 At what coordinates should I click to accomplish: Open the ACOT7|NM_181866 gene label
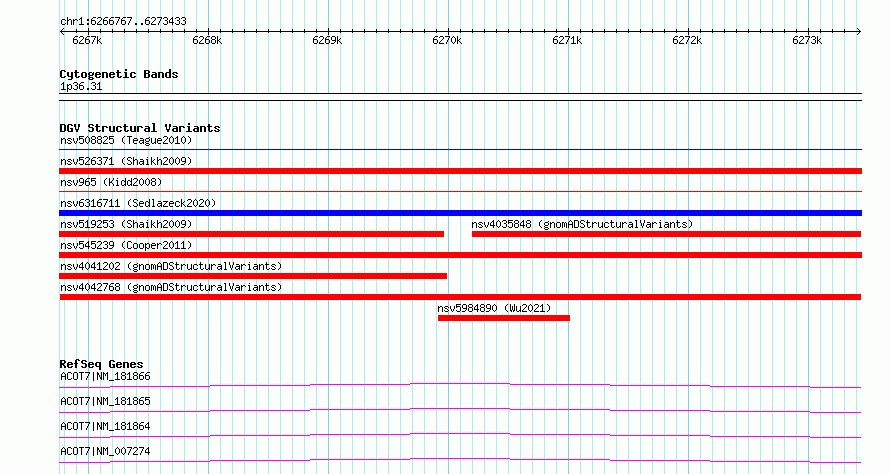(x=105, y=376)
